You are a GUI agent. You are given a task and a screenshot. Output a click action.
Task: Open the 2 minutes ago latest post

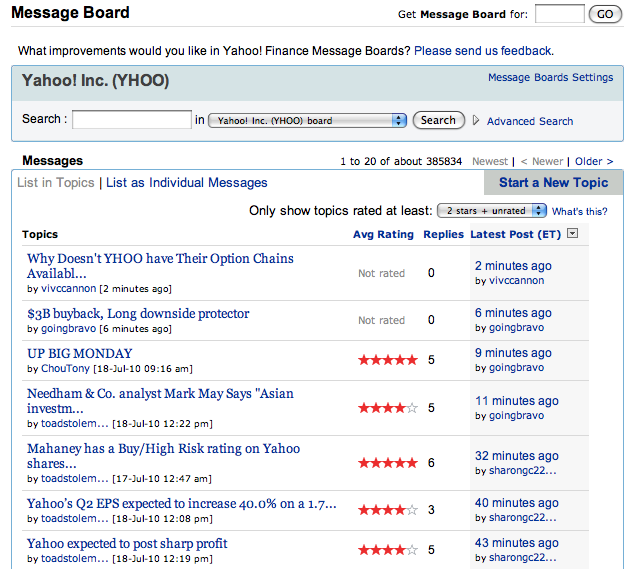513,266
